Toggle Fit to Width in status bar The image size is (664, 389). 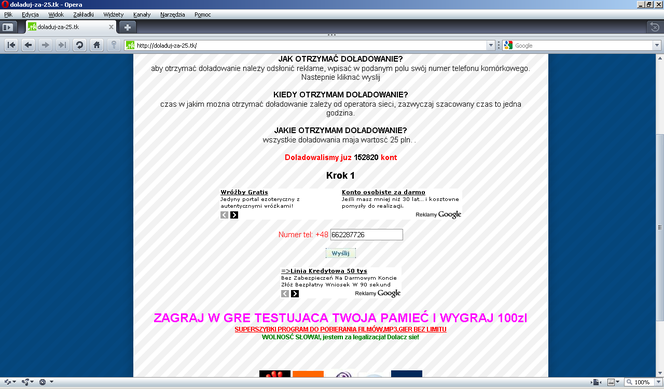click(x=596, y=382)
